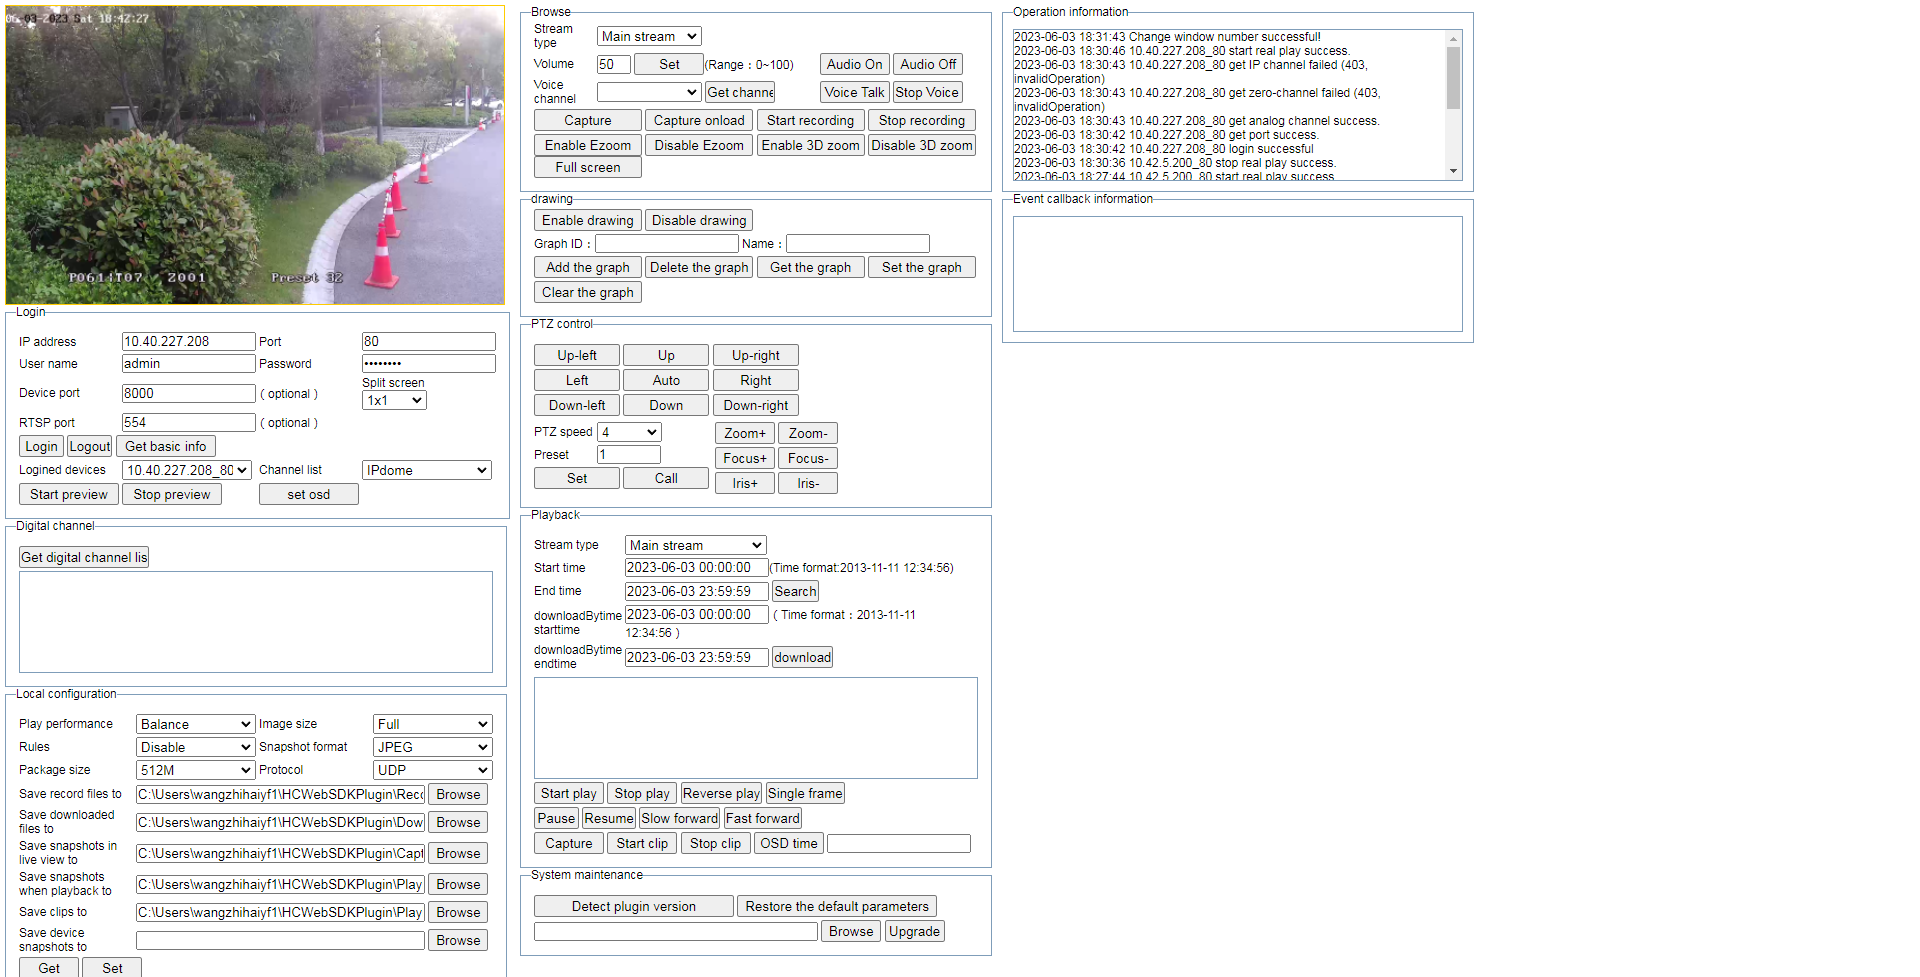Open the Rules Disable dropdown

[x=195, y=747]
